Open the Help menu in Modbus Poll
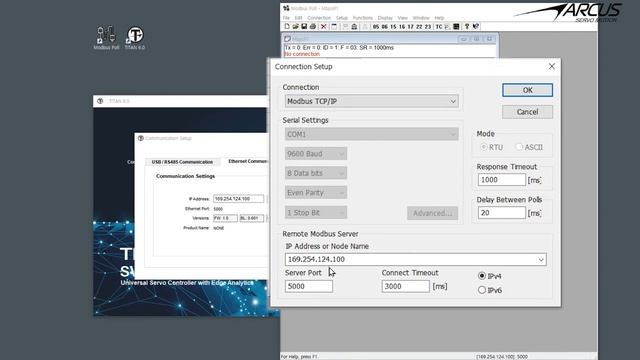 click(439, 18)
